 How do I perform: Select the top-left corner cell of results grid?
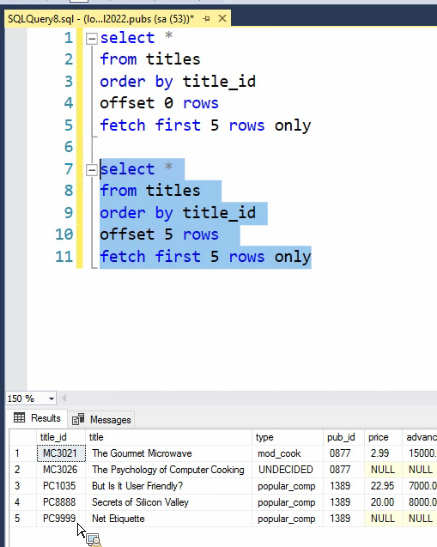23,437
